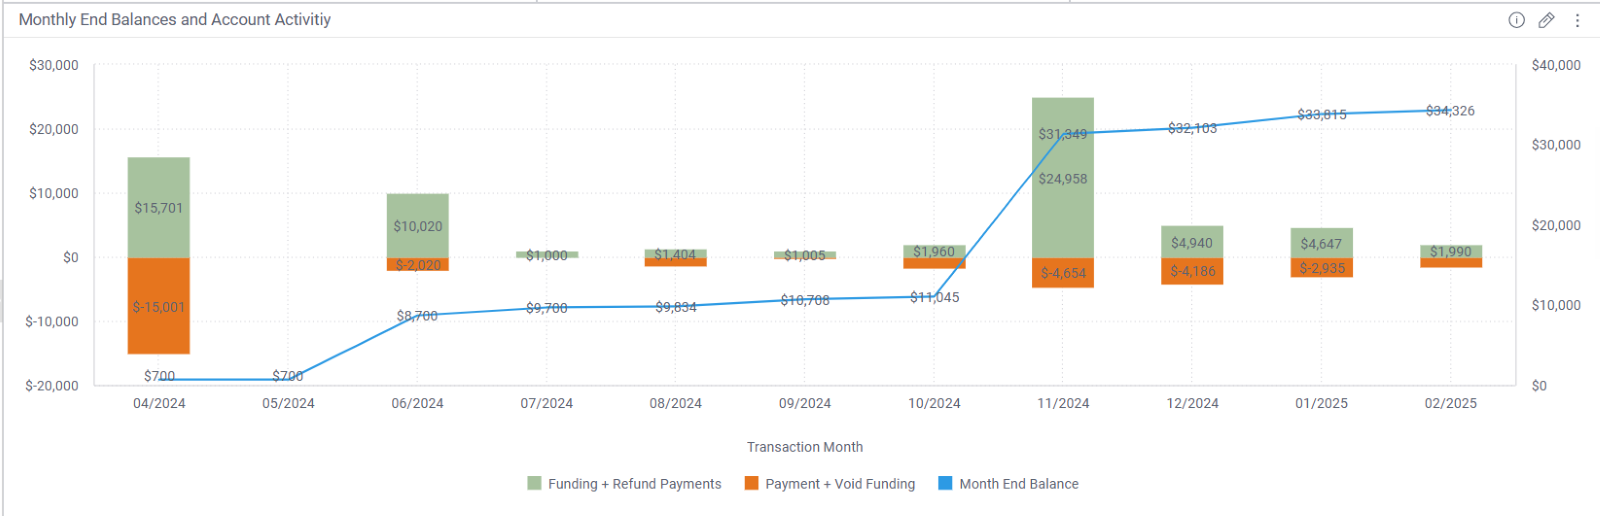Select the green $24,958 bar for 11/2024
The image size is (1600, 516).
tap(1063, 178)
